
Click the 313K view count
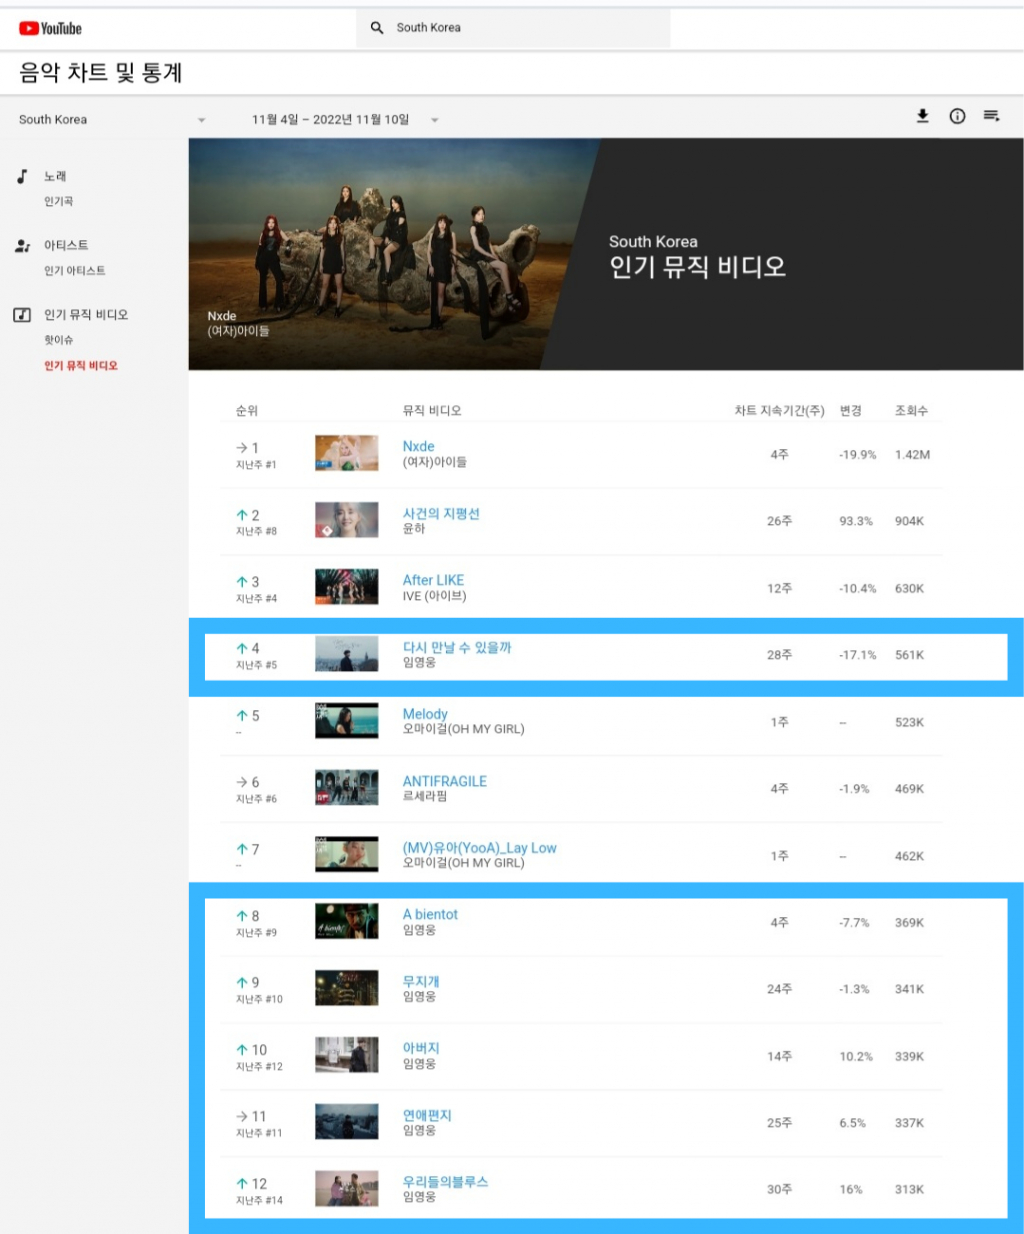[x=909, y=1189]
